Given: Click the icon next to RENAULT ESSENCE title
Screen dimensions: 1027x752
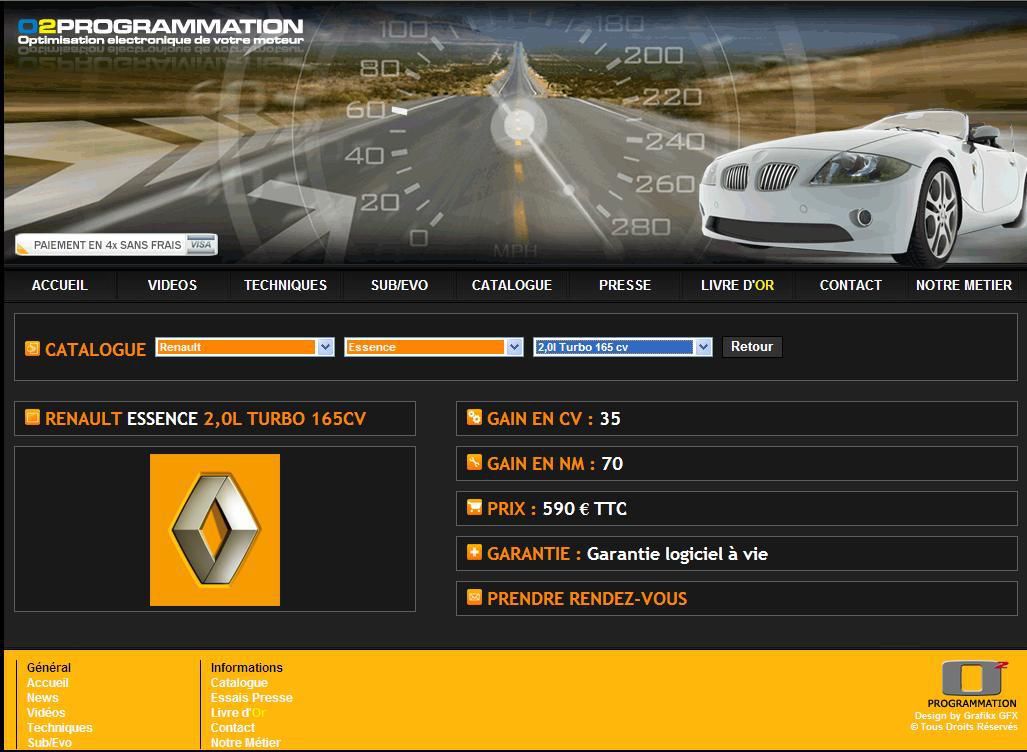Looking at the screenshot, I should click(32, 417).
